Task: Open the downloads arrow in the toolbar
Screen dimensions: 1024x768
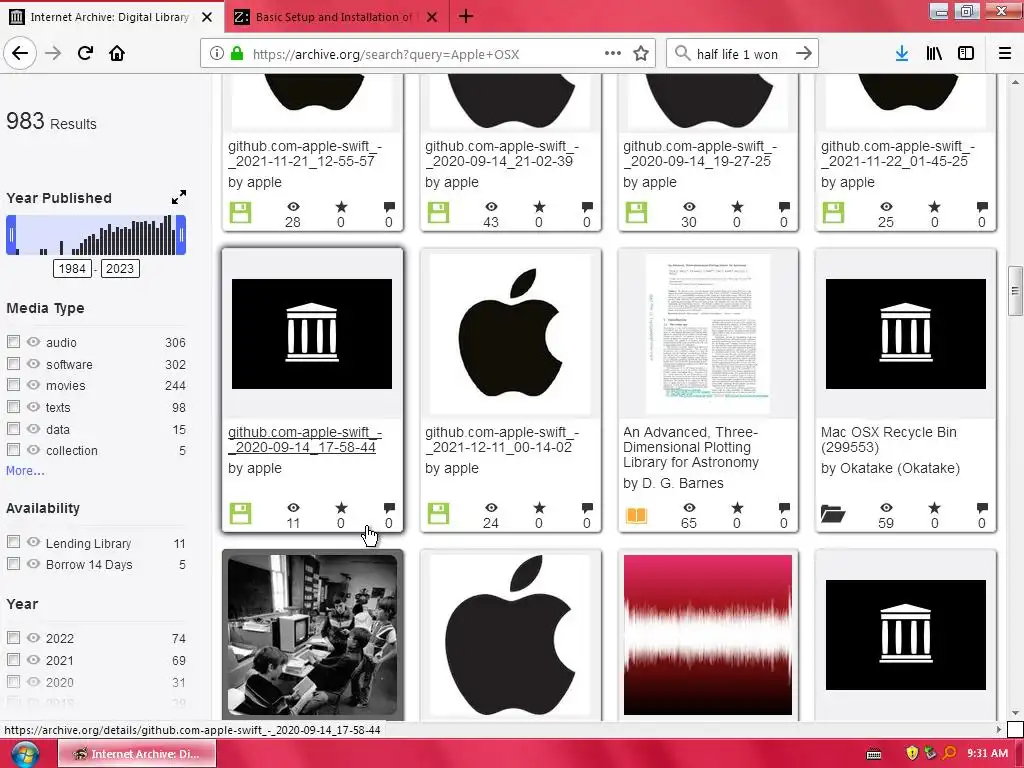Action: pos(902,54)
